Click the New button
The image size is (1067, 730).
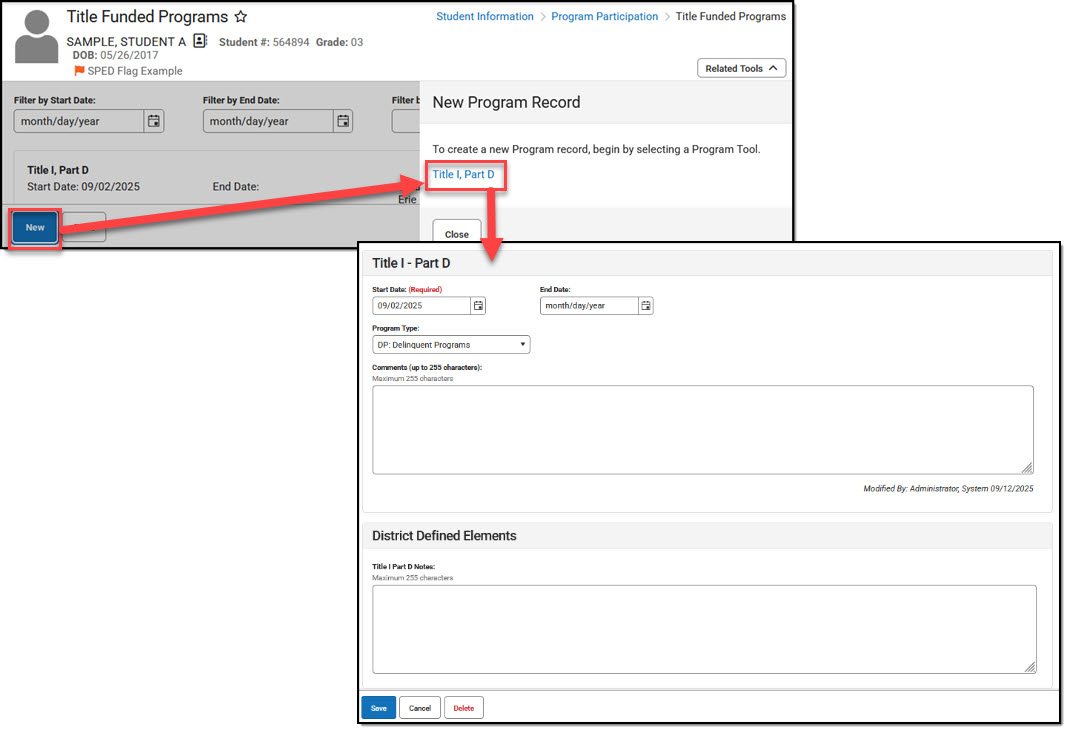[34, 227]
